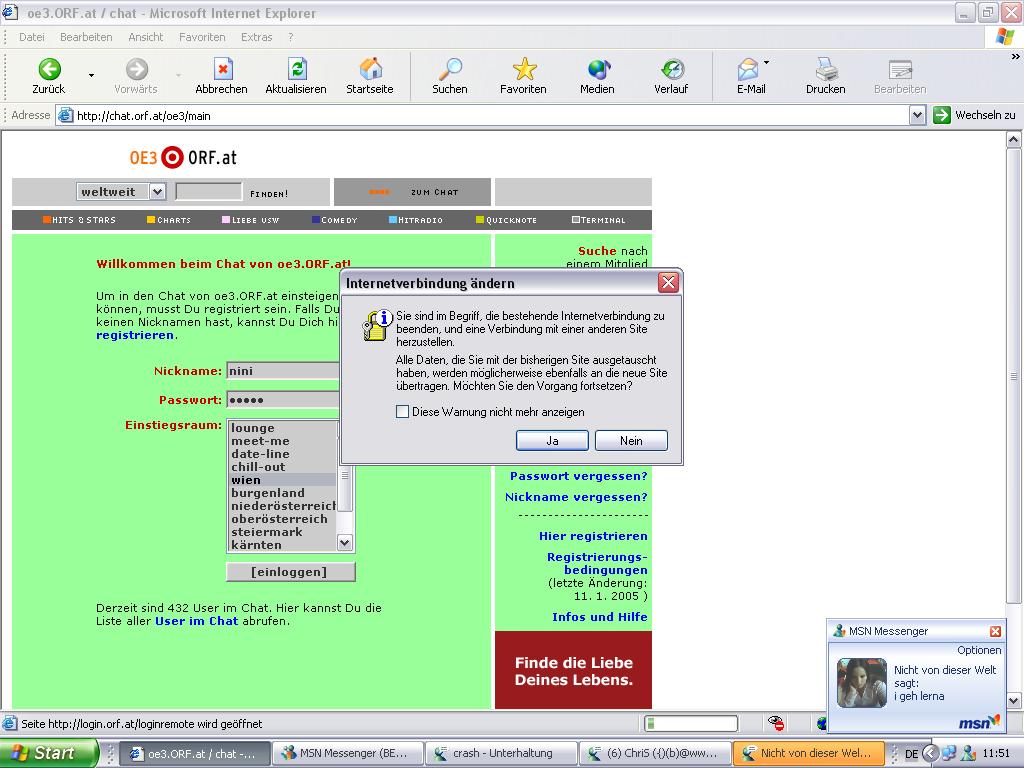Select 'lounge' in Einstiegsraum list
Screen dimensions: 1024x768
(x=282, y=428)
